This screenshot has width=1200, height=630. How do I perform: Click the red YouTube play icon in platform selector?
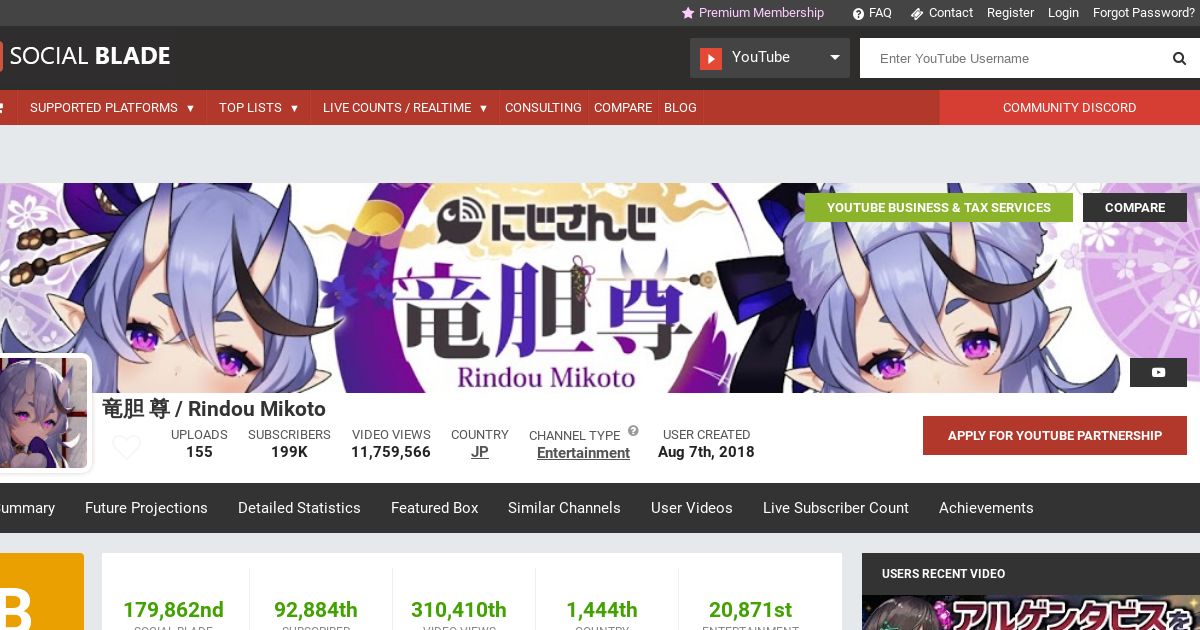pos(711,59)
